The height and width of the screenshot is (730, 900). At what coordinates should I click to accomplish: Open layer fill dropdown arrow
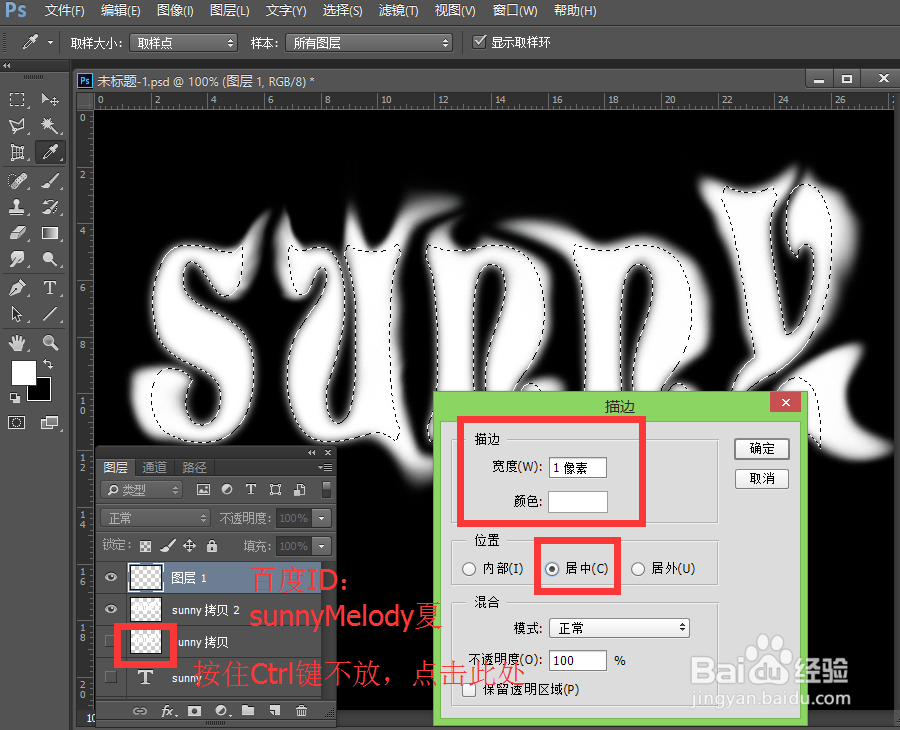point(322,546)
